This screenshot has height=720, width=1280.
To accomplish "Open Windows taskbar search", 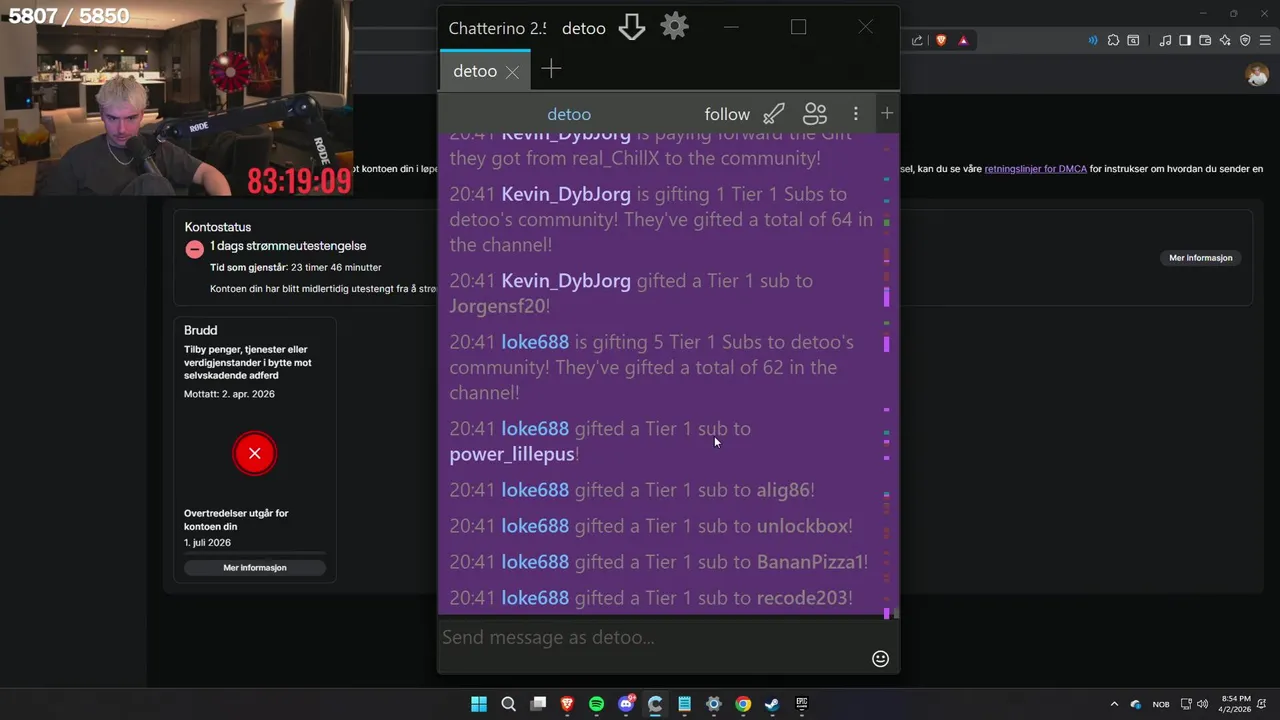I will click(x=508, y=704).
